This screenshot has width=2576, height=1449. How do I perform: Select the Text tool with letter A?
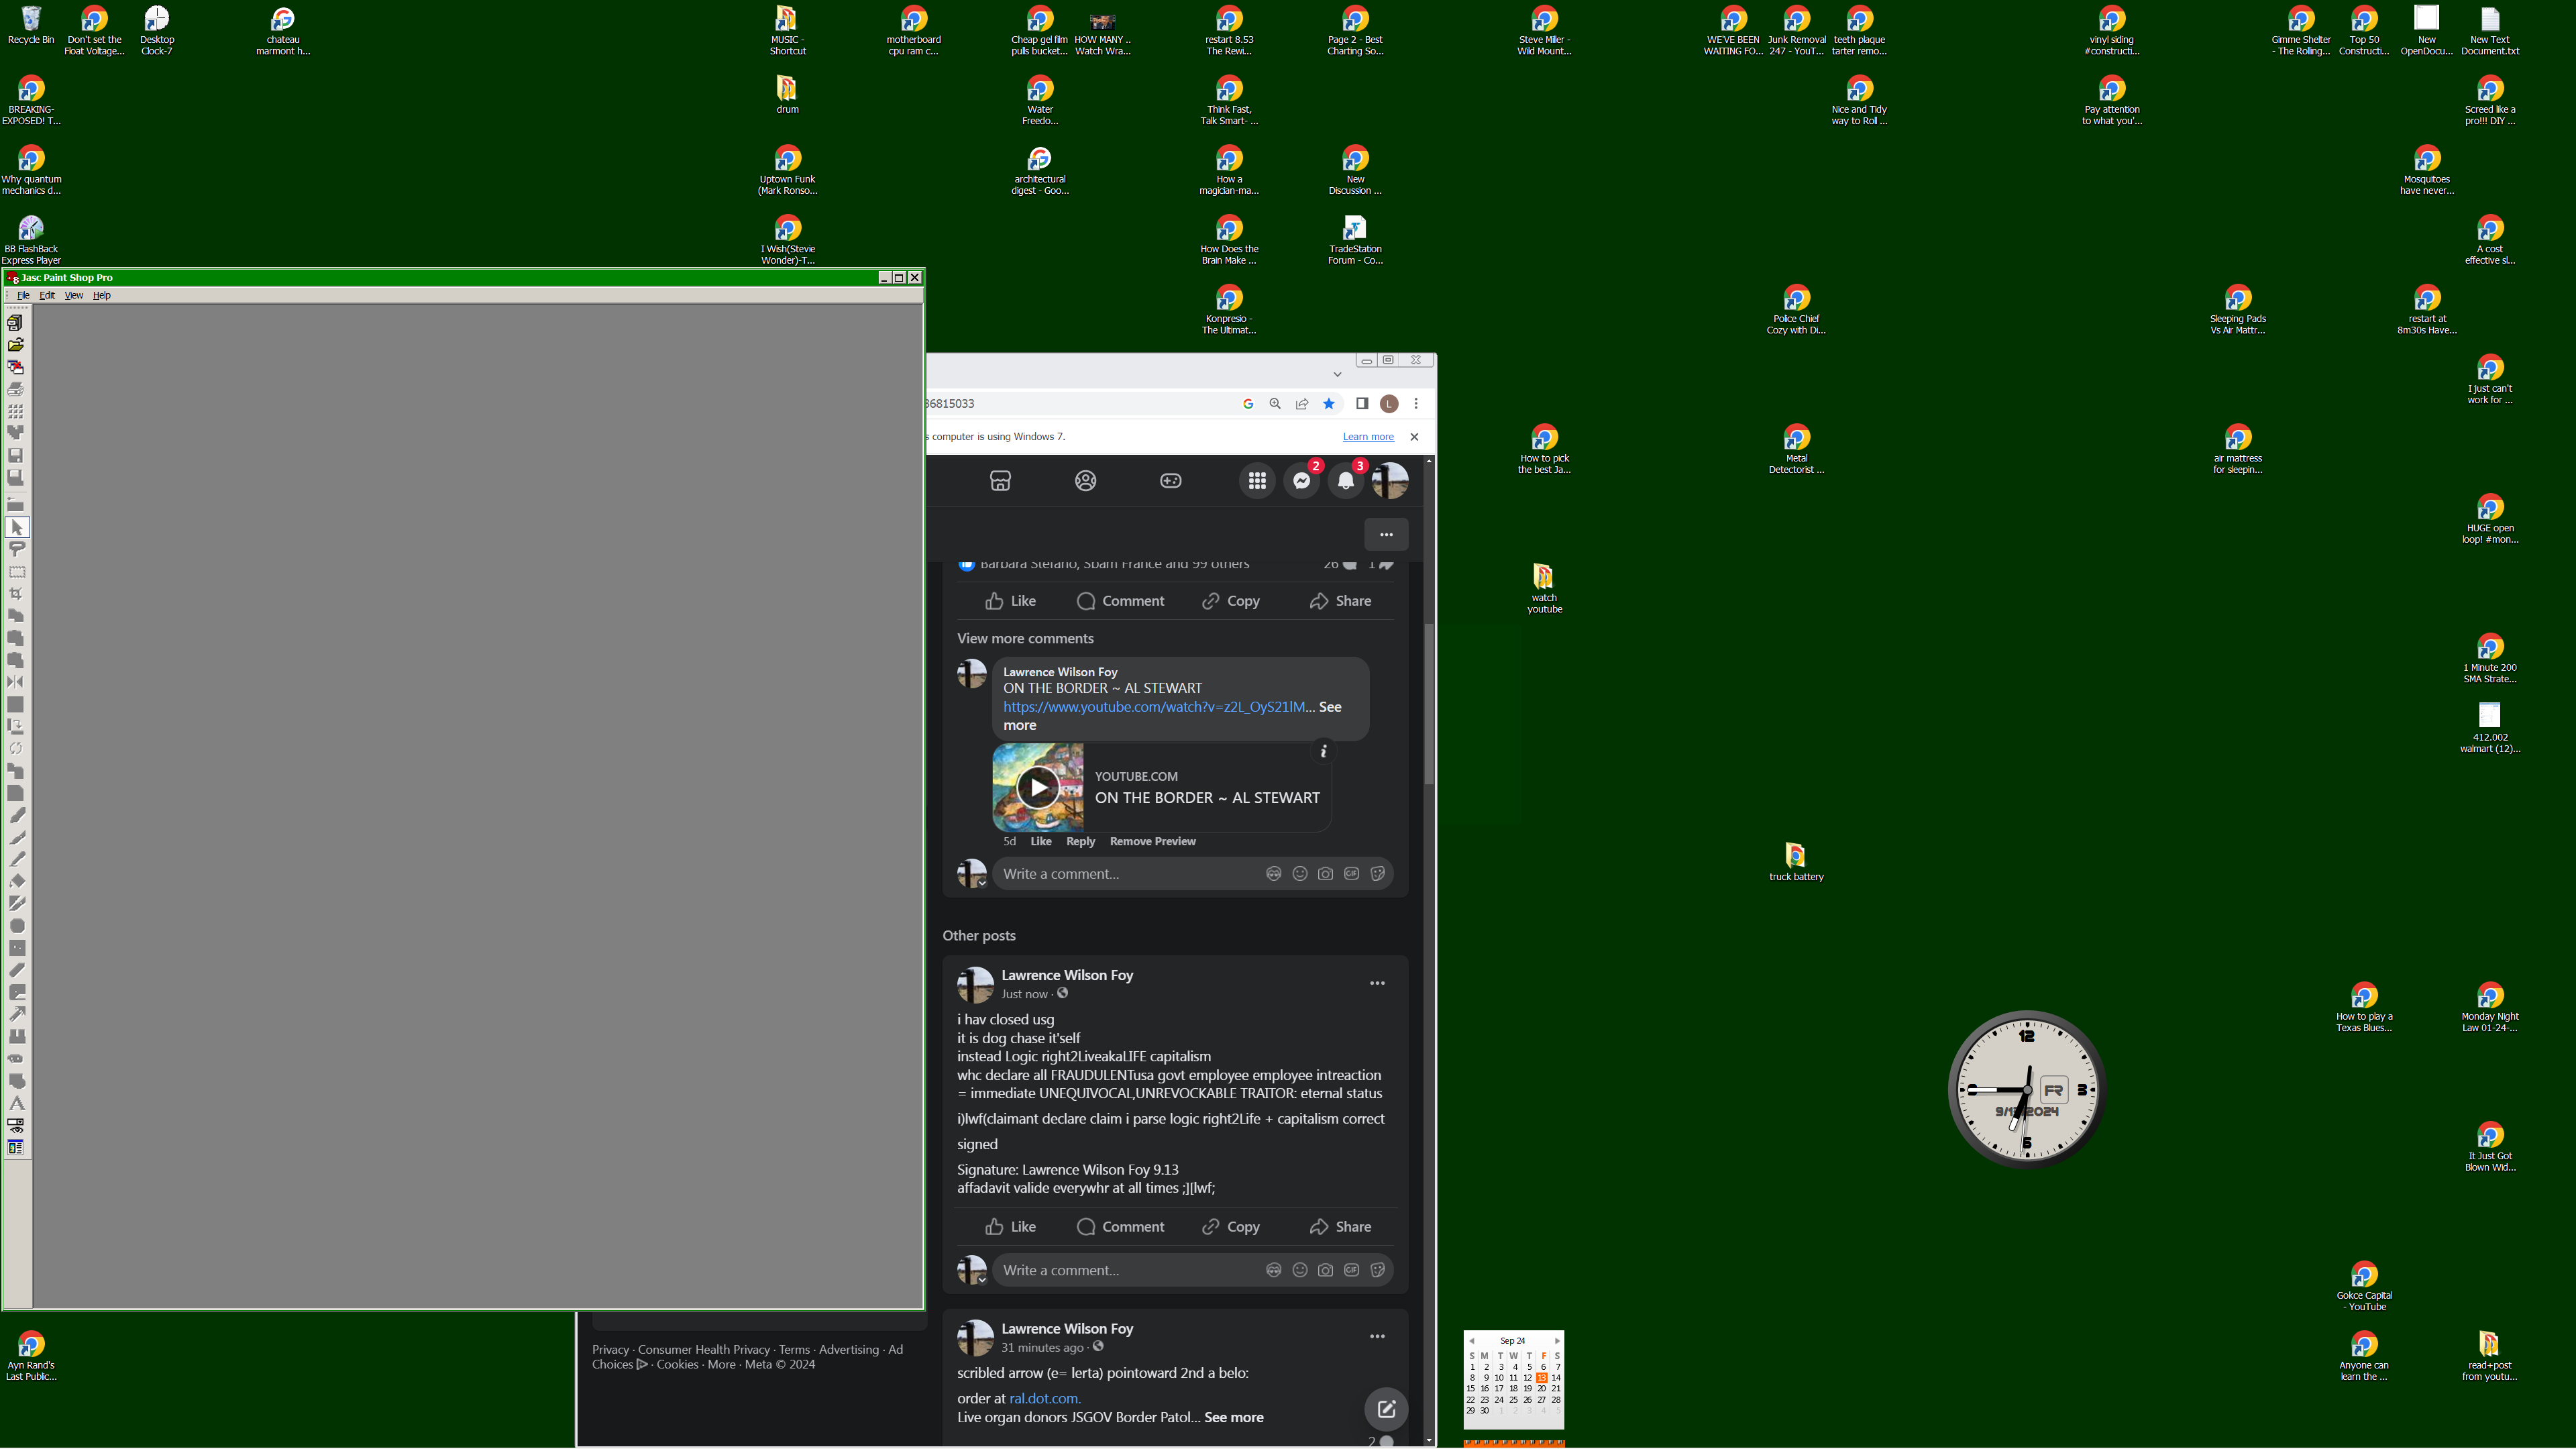coord(16,1103)
